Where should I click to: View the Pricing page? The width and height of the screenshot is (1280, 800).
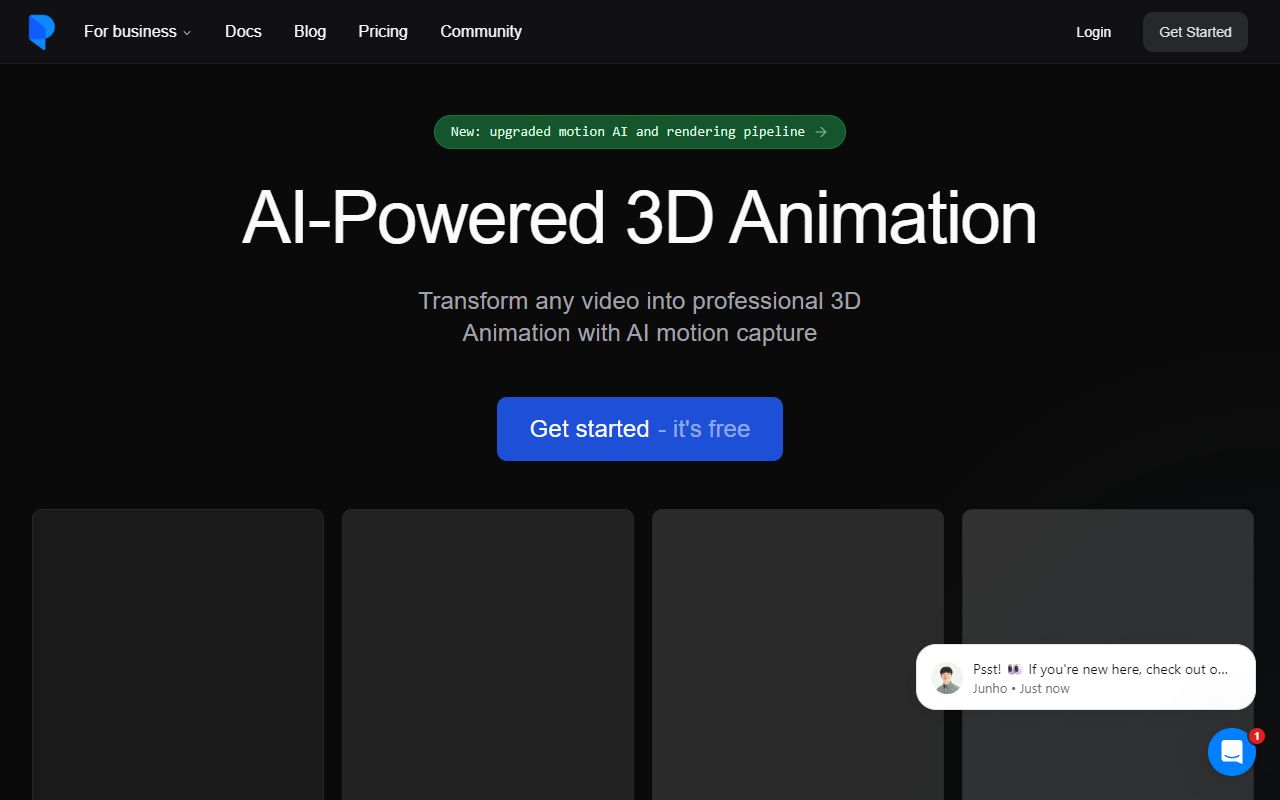coord(382,31)
